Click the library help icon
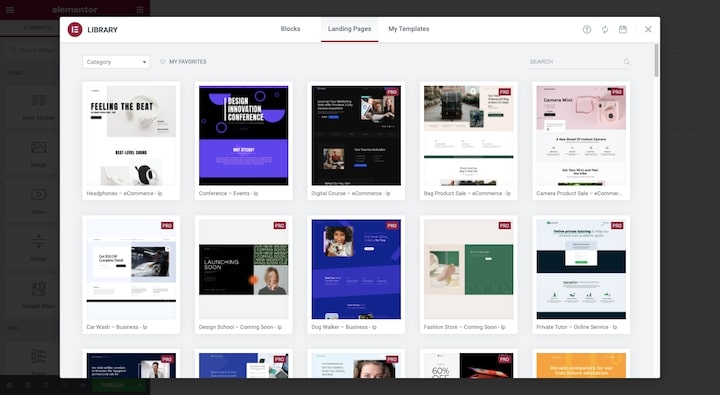 [587, 29]
